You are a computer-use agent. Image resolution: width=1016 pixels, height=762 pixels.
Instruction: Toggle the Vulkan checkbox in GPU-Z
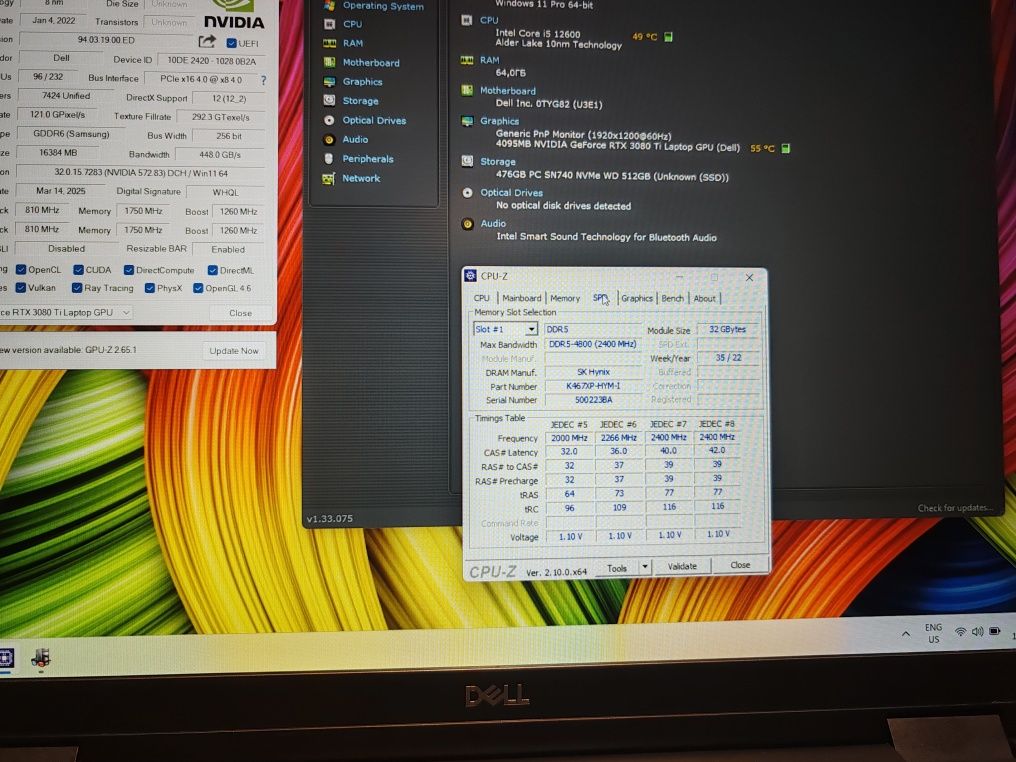[21, 288]
